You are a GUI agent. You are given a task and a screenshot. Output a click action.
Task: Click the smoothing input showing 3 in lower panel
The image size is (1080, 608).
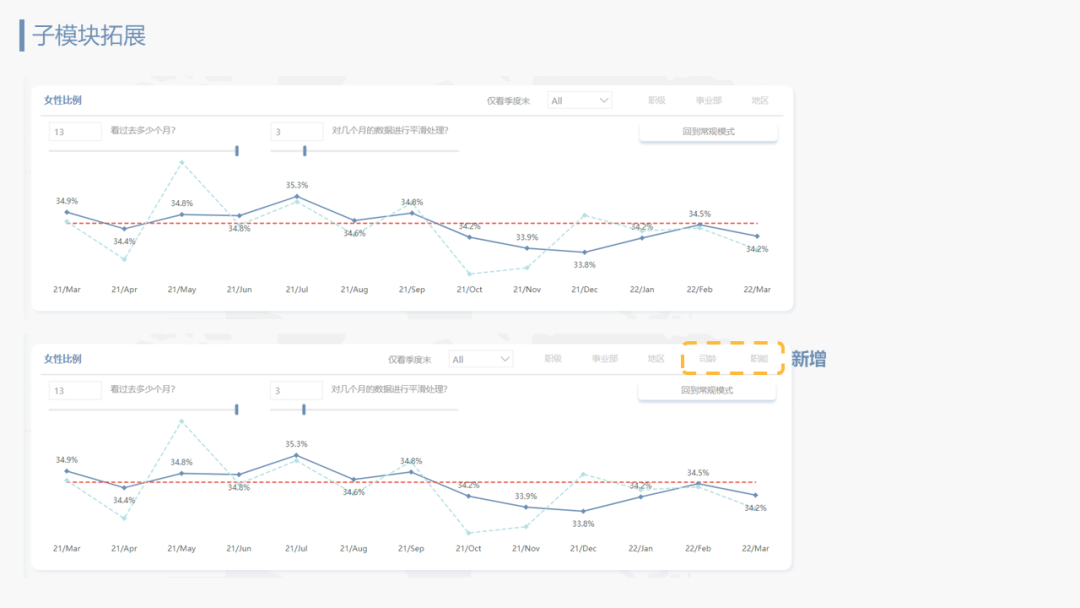(x=295, y=391)
